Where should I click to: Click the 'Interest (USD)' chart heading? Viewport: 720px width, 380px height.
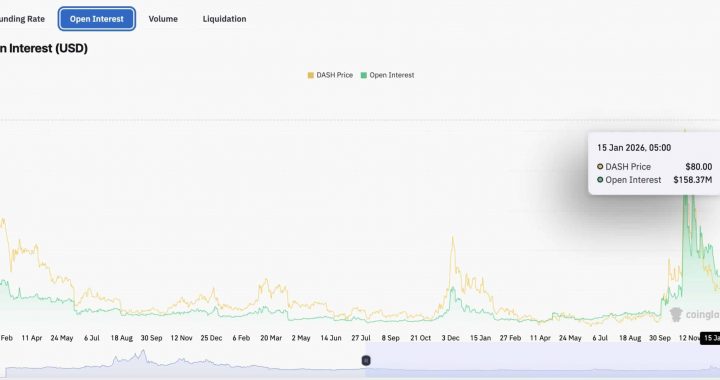pyautogui.click(x=48, y=48)
